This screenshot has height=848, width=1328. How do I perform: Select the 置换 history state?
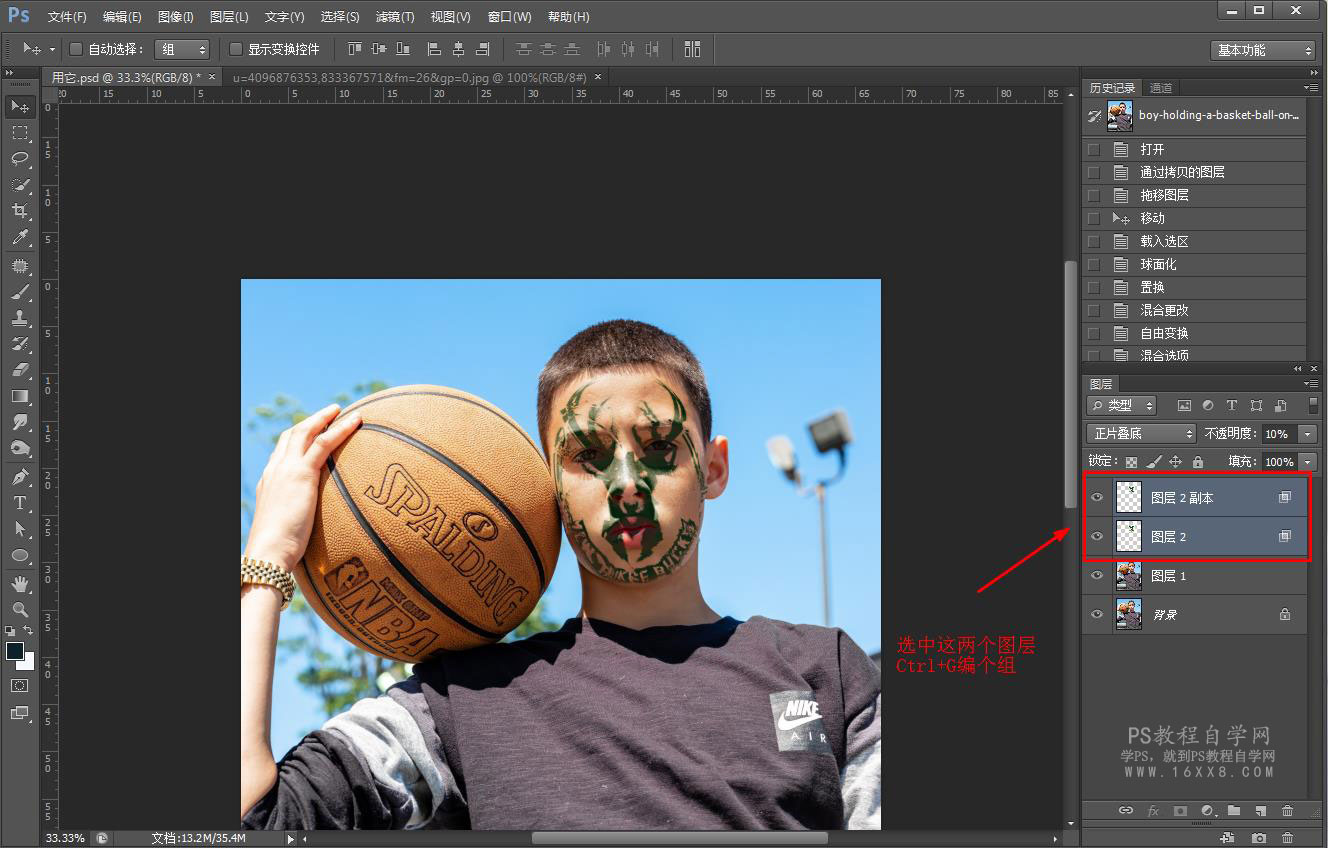[1195, 287]
